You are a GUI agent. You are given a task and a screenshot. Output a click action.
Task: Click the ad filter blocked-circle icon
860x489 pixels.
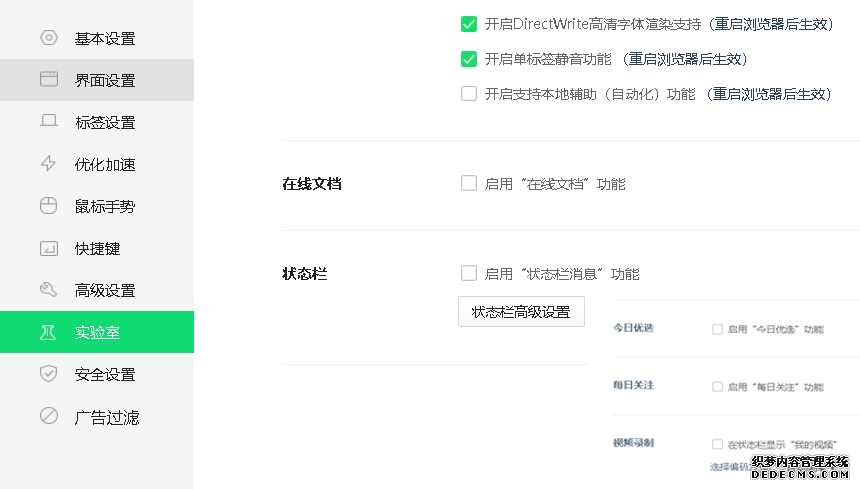tap(49, 416)
